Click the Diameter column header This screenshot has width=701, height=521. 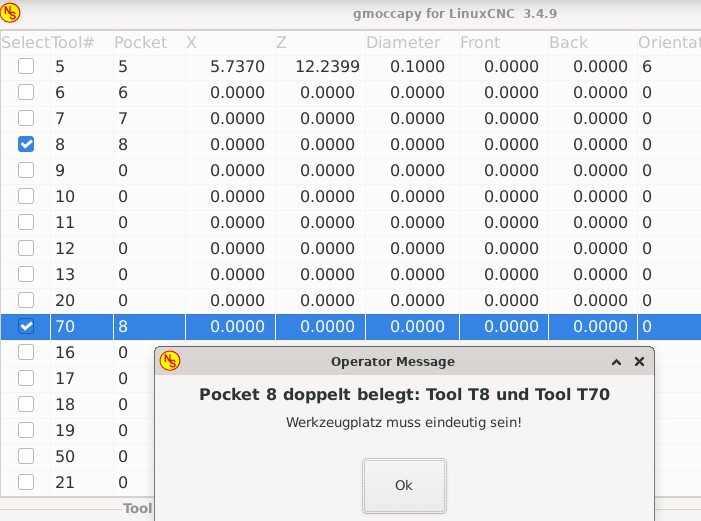point(403,42)
